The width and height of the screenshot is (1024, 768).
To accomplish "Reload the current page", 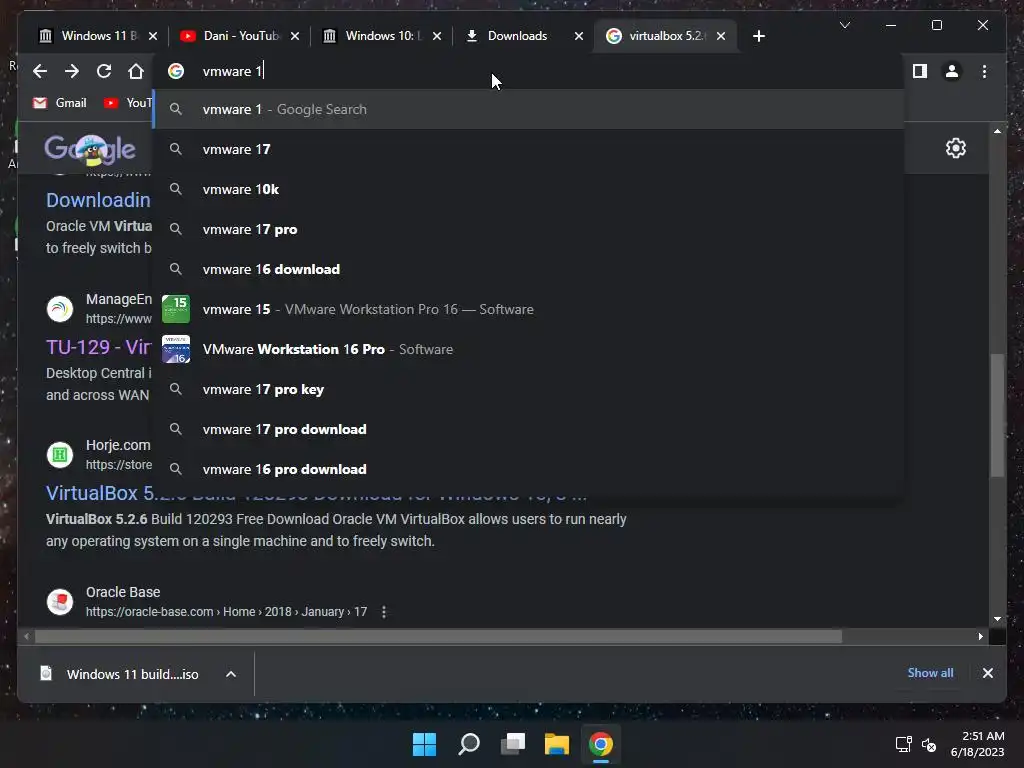I will 104,71.
